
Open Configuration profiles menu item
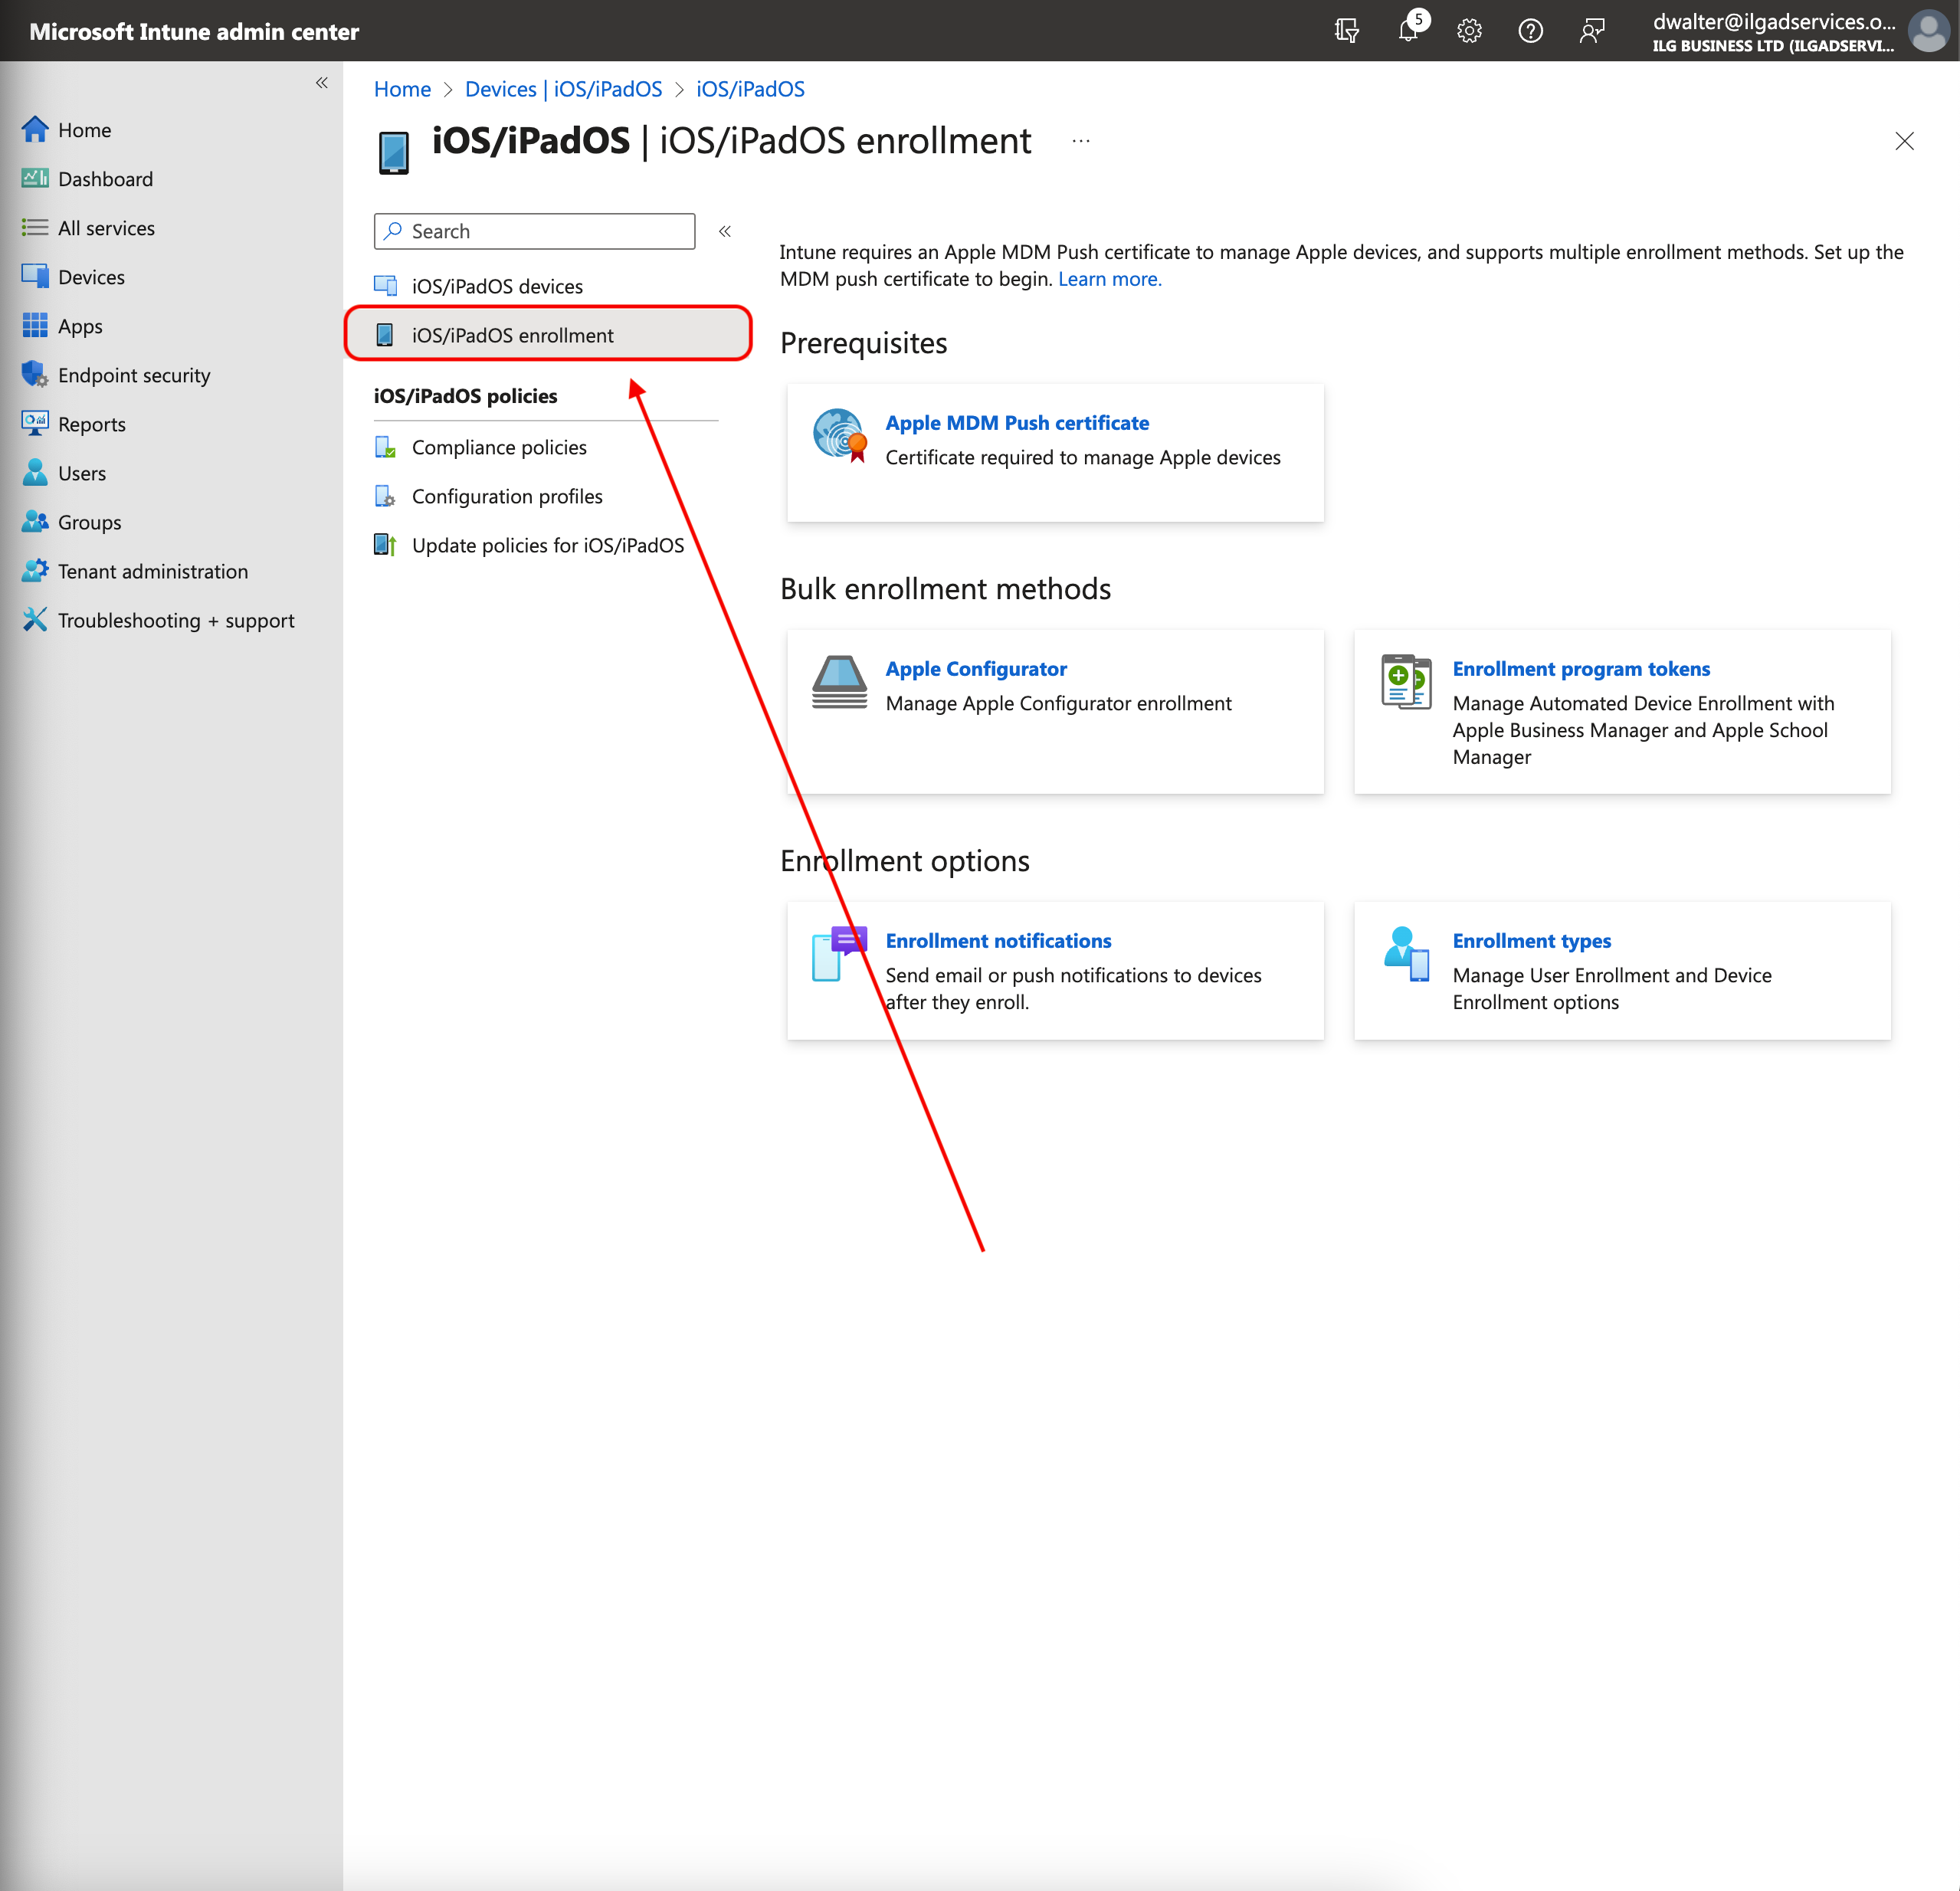point(507,496)
